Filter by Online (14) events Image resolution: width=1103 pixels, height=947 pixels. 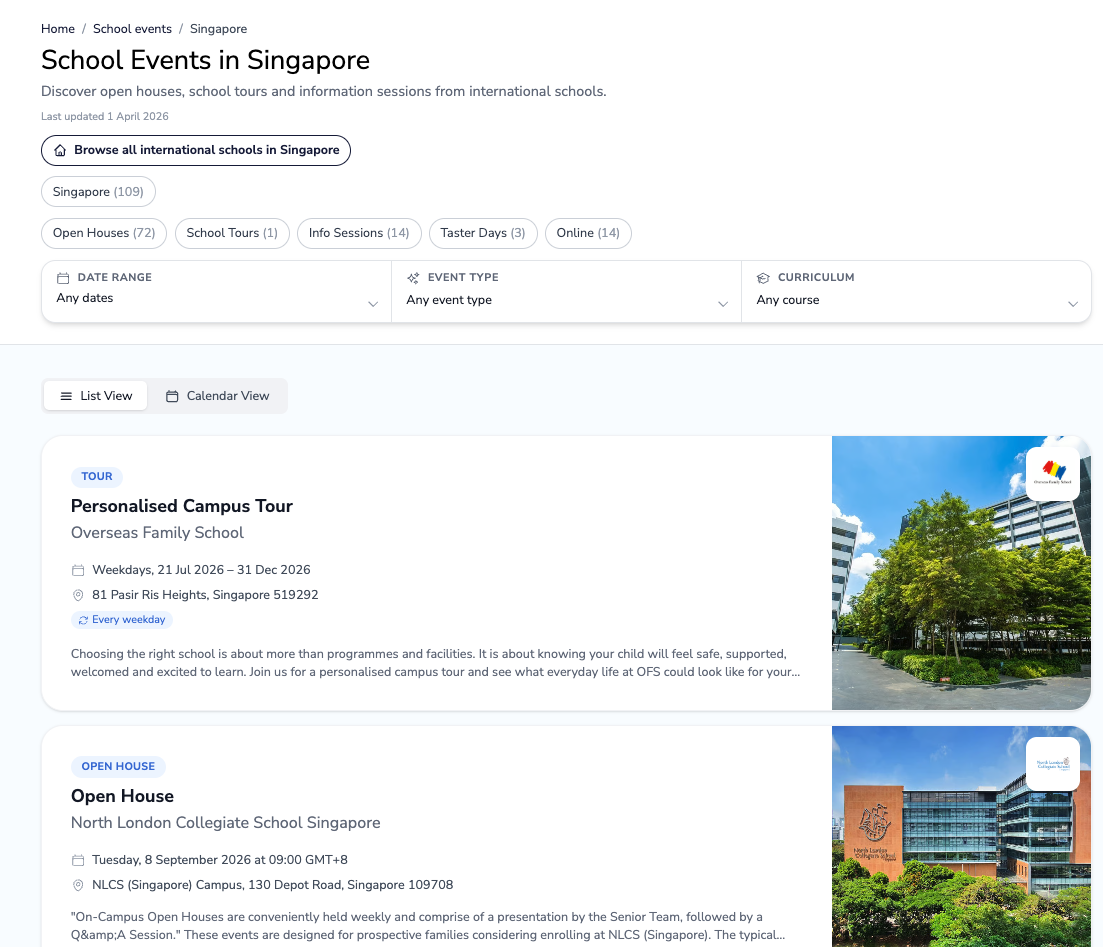(x=588, y=233)
